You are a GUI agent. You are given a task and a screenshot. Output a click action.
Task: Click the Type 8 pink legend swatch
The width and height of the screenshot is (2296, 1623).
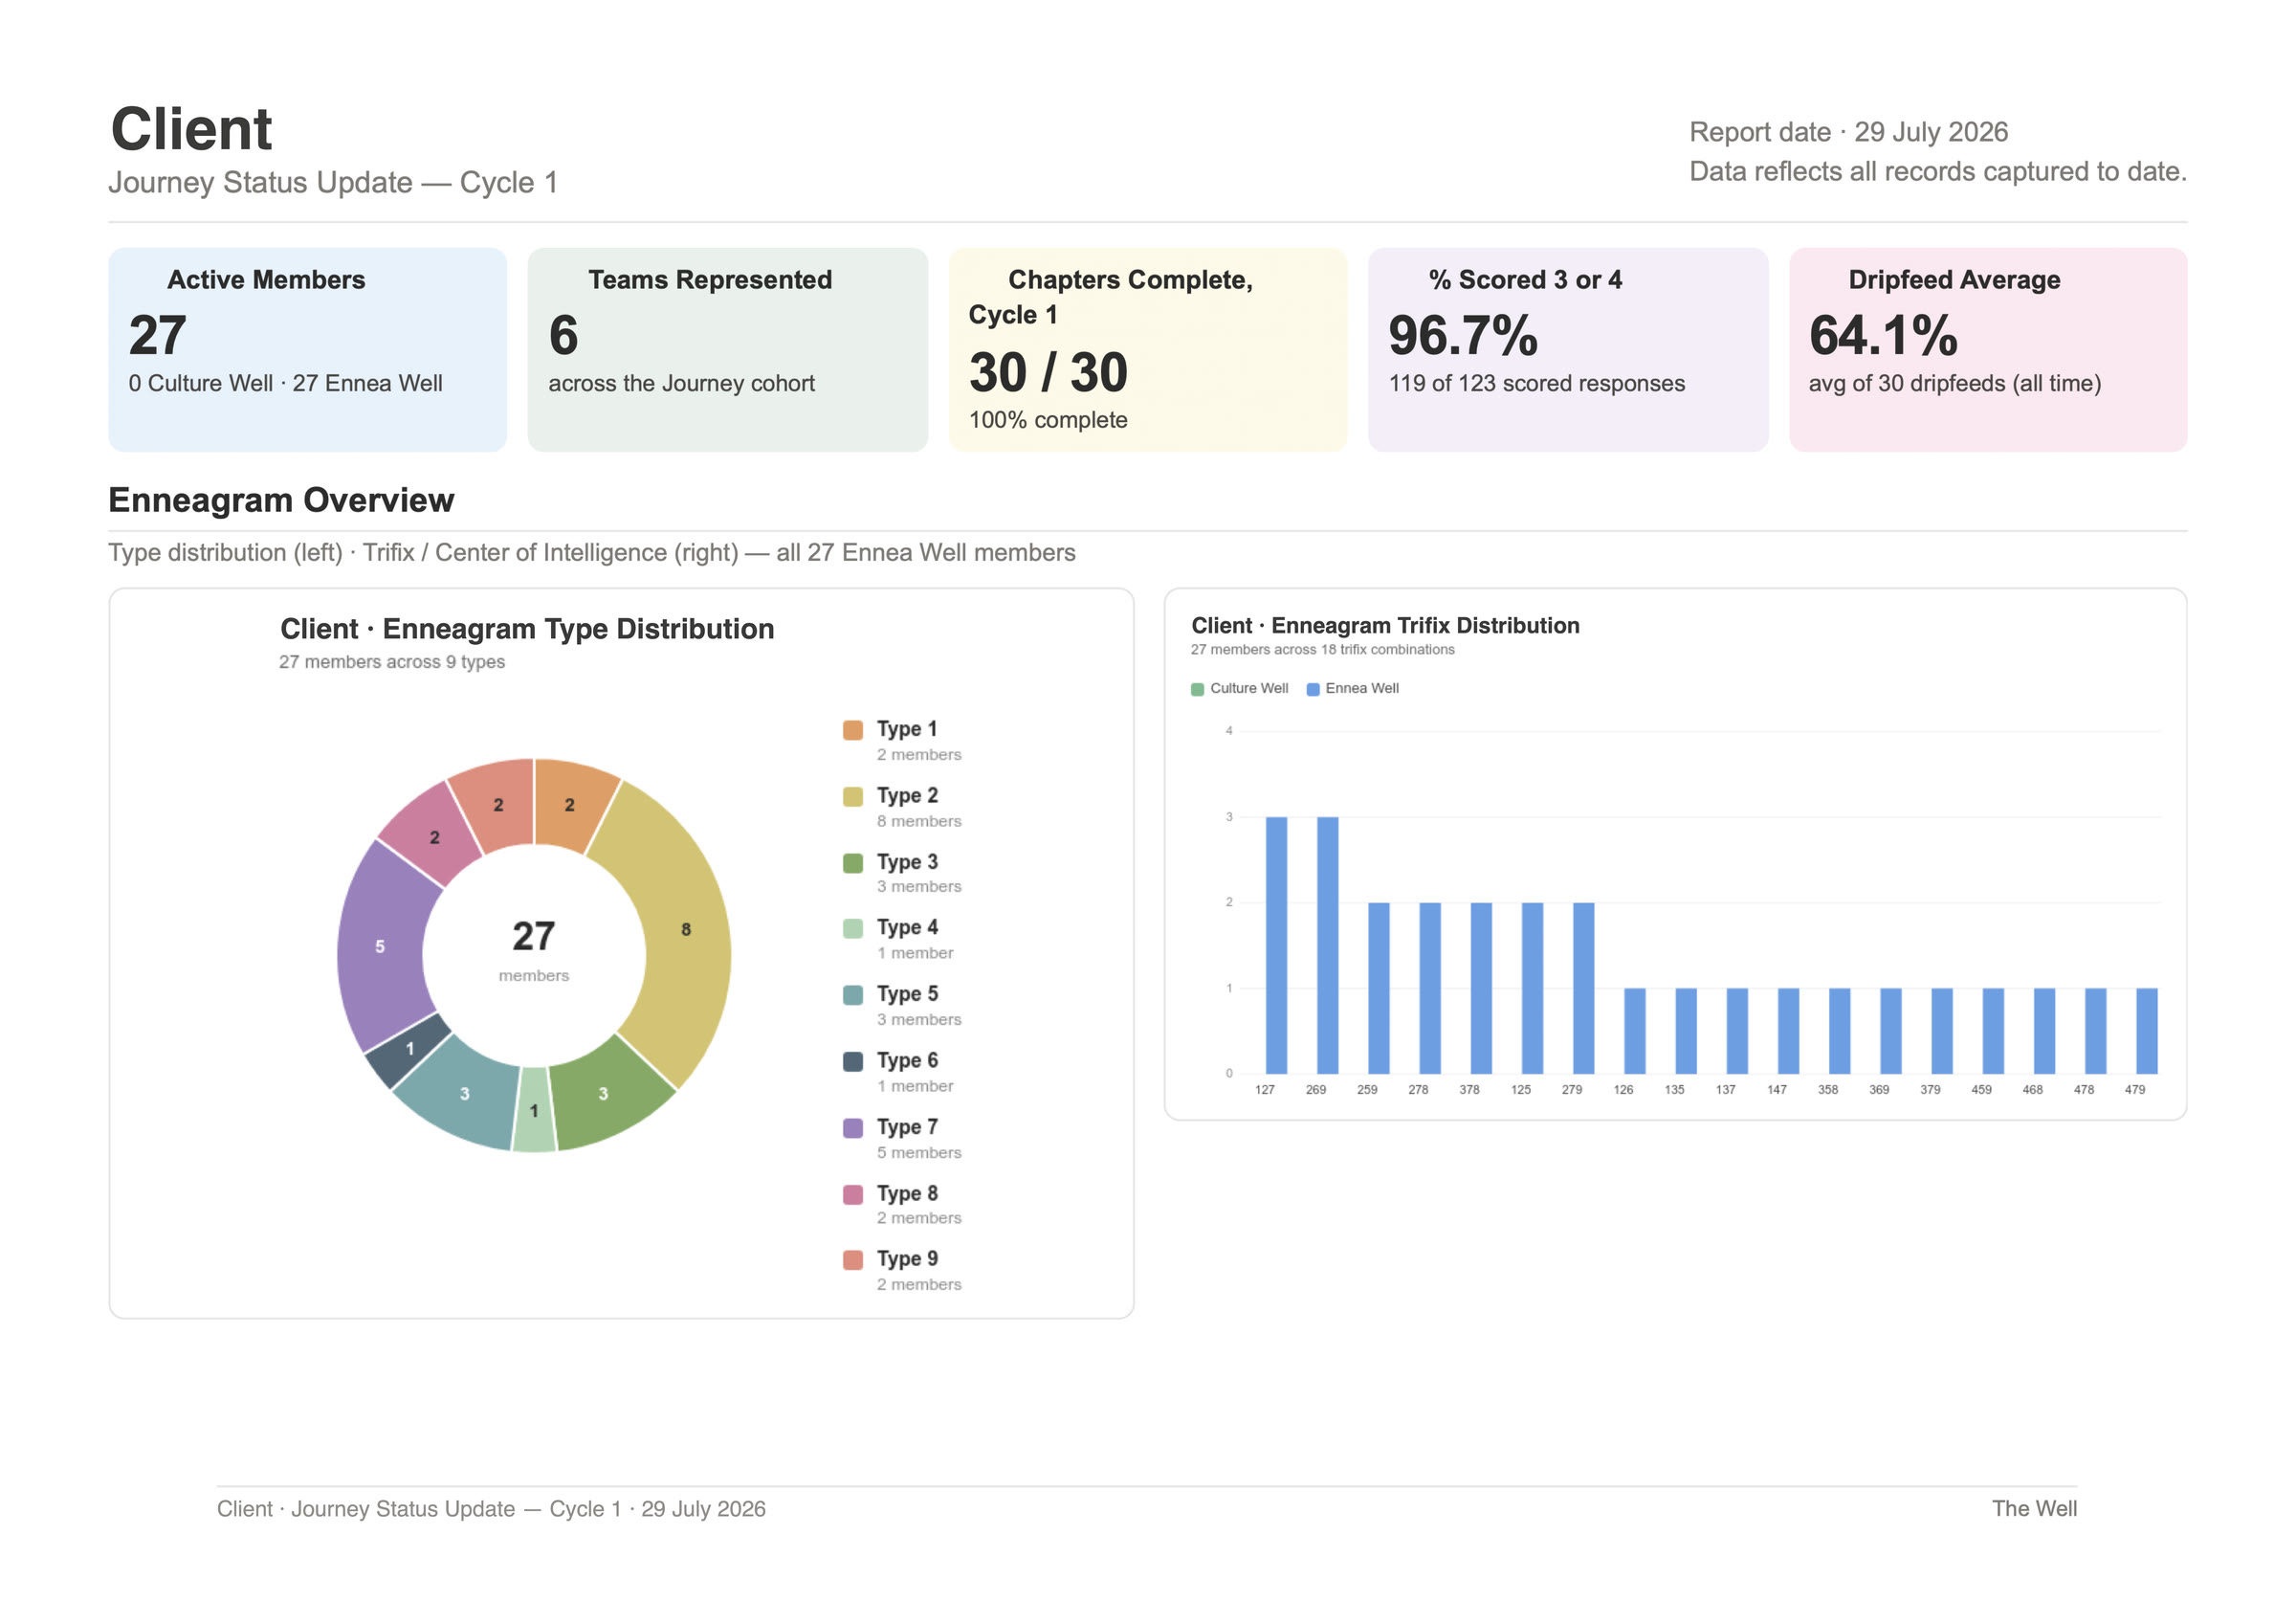[853, 1195]
